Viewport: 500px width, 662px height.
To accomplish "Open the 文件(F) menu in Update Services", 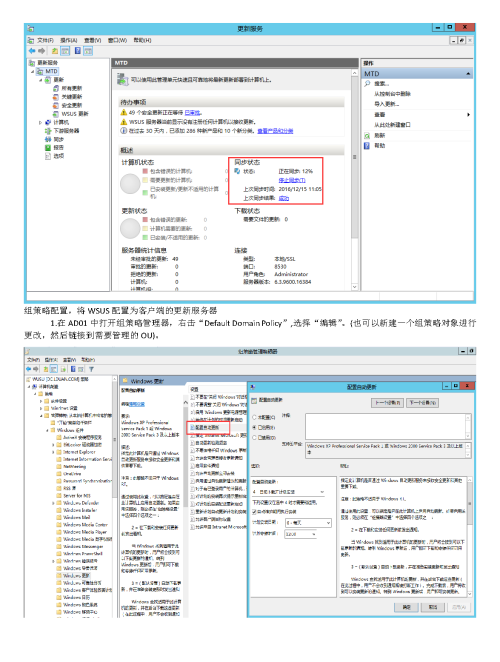I will [x=45, y=40].
